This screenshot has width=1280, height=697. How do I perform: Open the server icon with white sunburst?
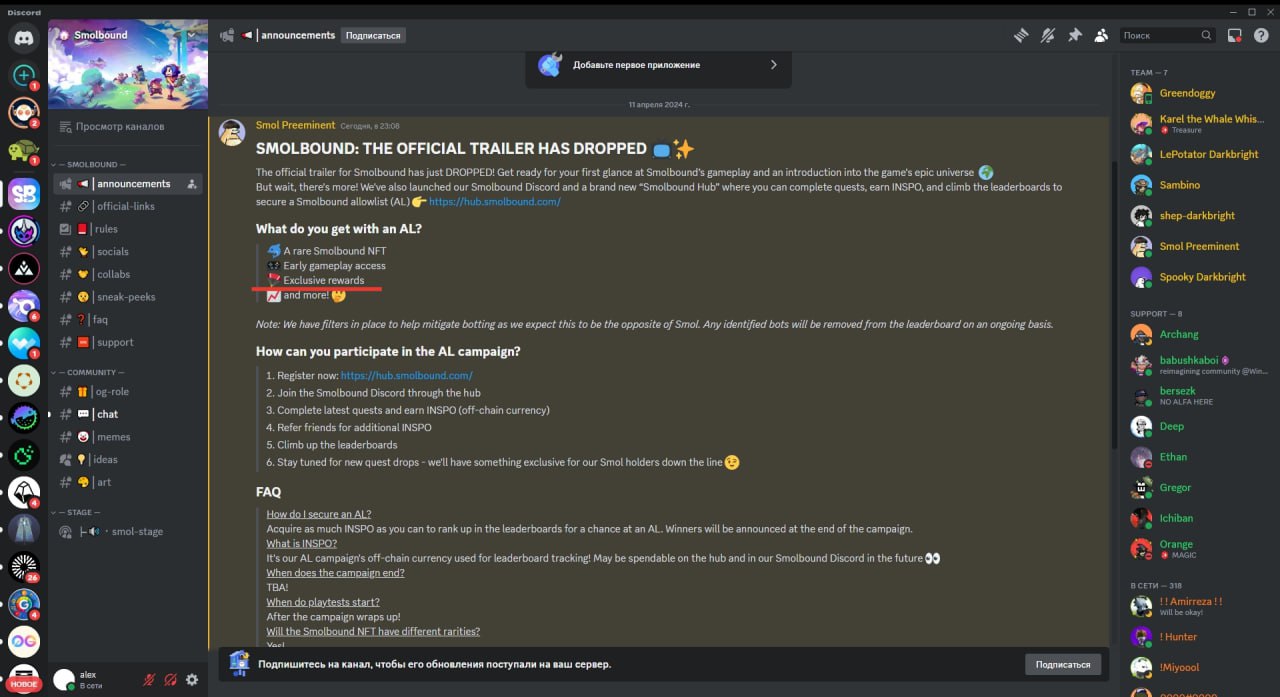click(x=24, y=566)
